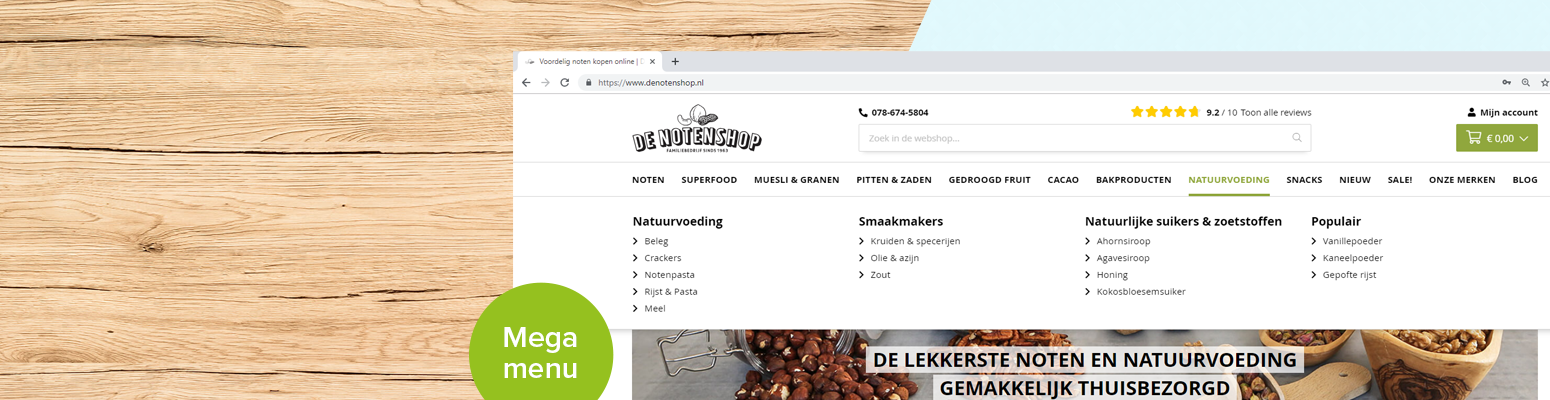
Task: Click in the Zoek in de webshop field
Action: pyautogui.click(x=1084, y=138)
